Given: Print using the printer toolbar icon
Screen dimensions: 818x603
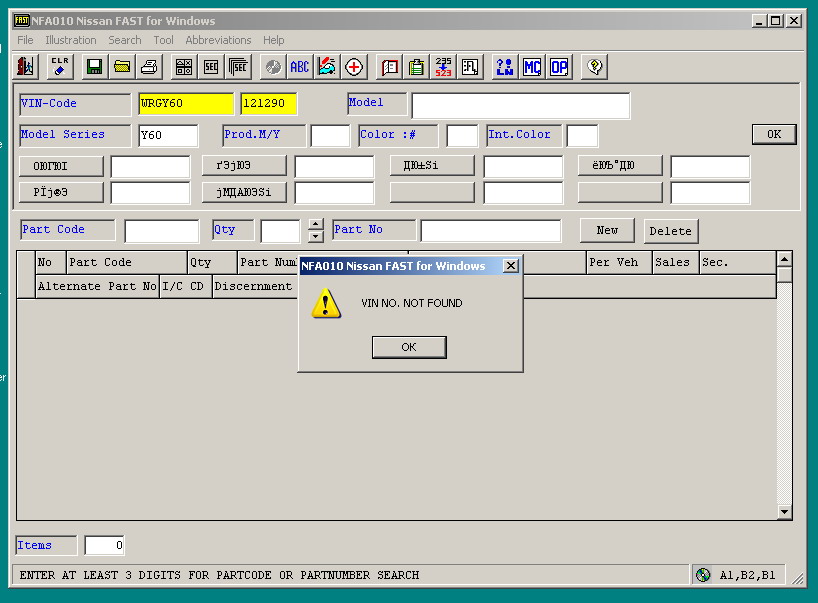Looking at the screenshot, I should click(149, 67).
